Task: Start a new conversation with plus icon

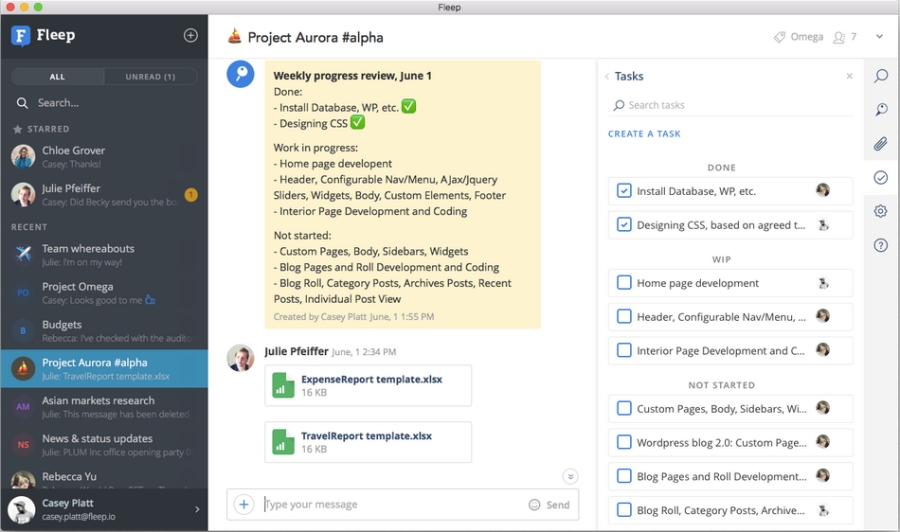Action: tap(190, 36)
